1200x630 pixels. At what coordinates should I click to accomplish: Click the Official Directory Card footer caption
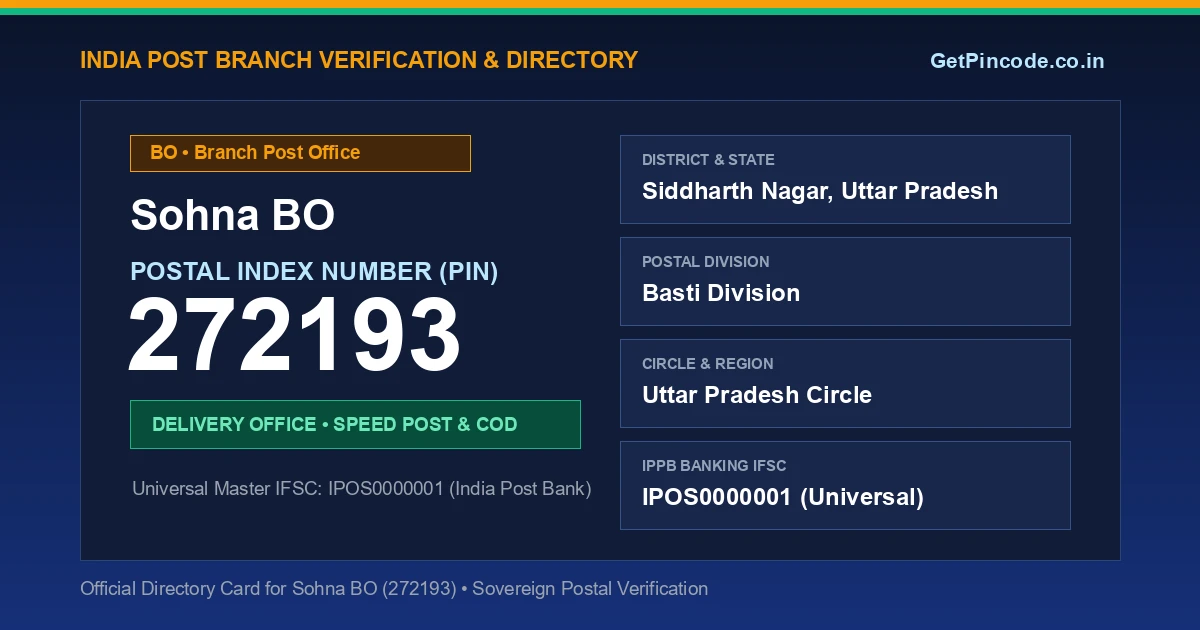(394, 589)
